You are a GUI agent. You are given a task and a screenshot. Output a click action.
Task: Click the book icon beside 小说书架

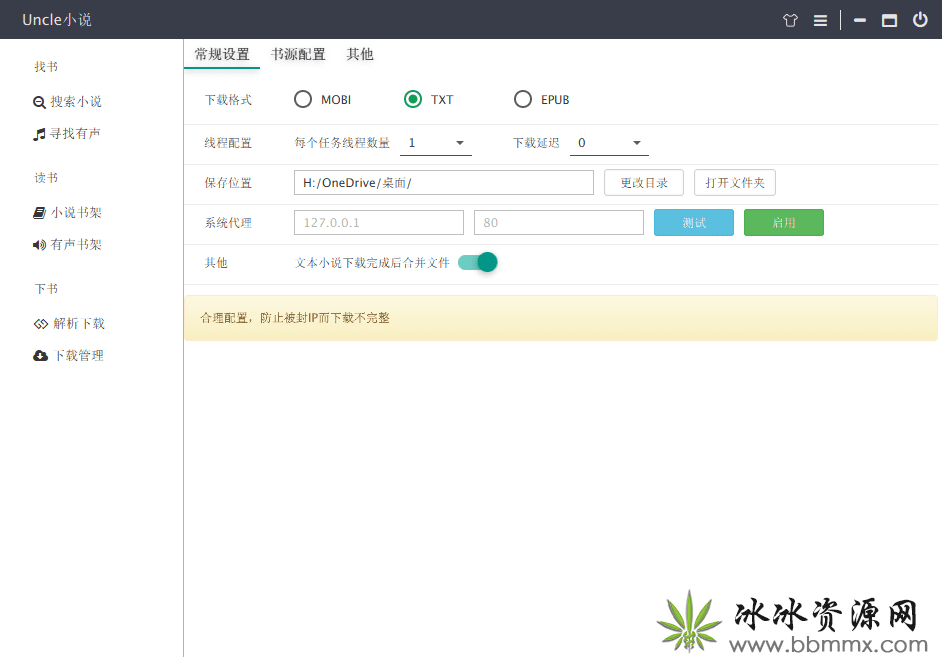pyautogui.click(x=39, y=213)
